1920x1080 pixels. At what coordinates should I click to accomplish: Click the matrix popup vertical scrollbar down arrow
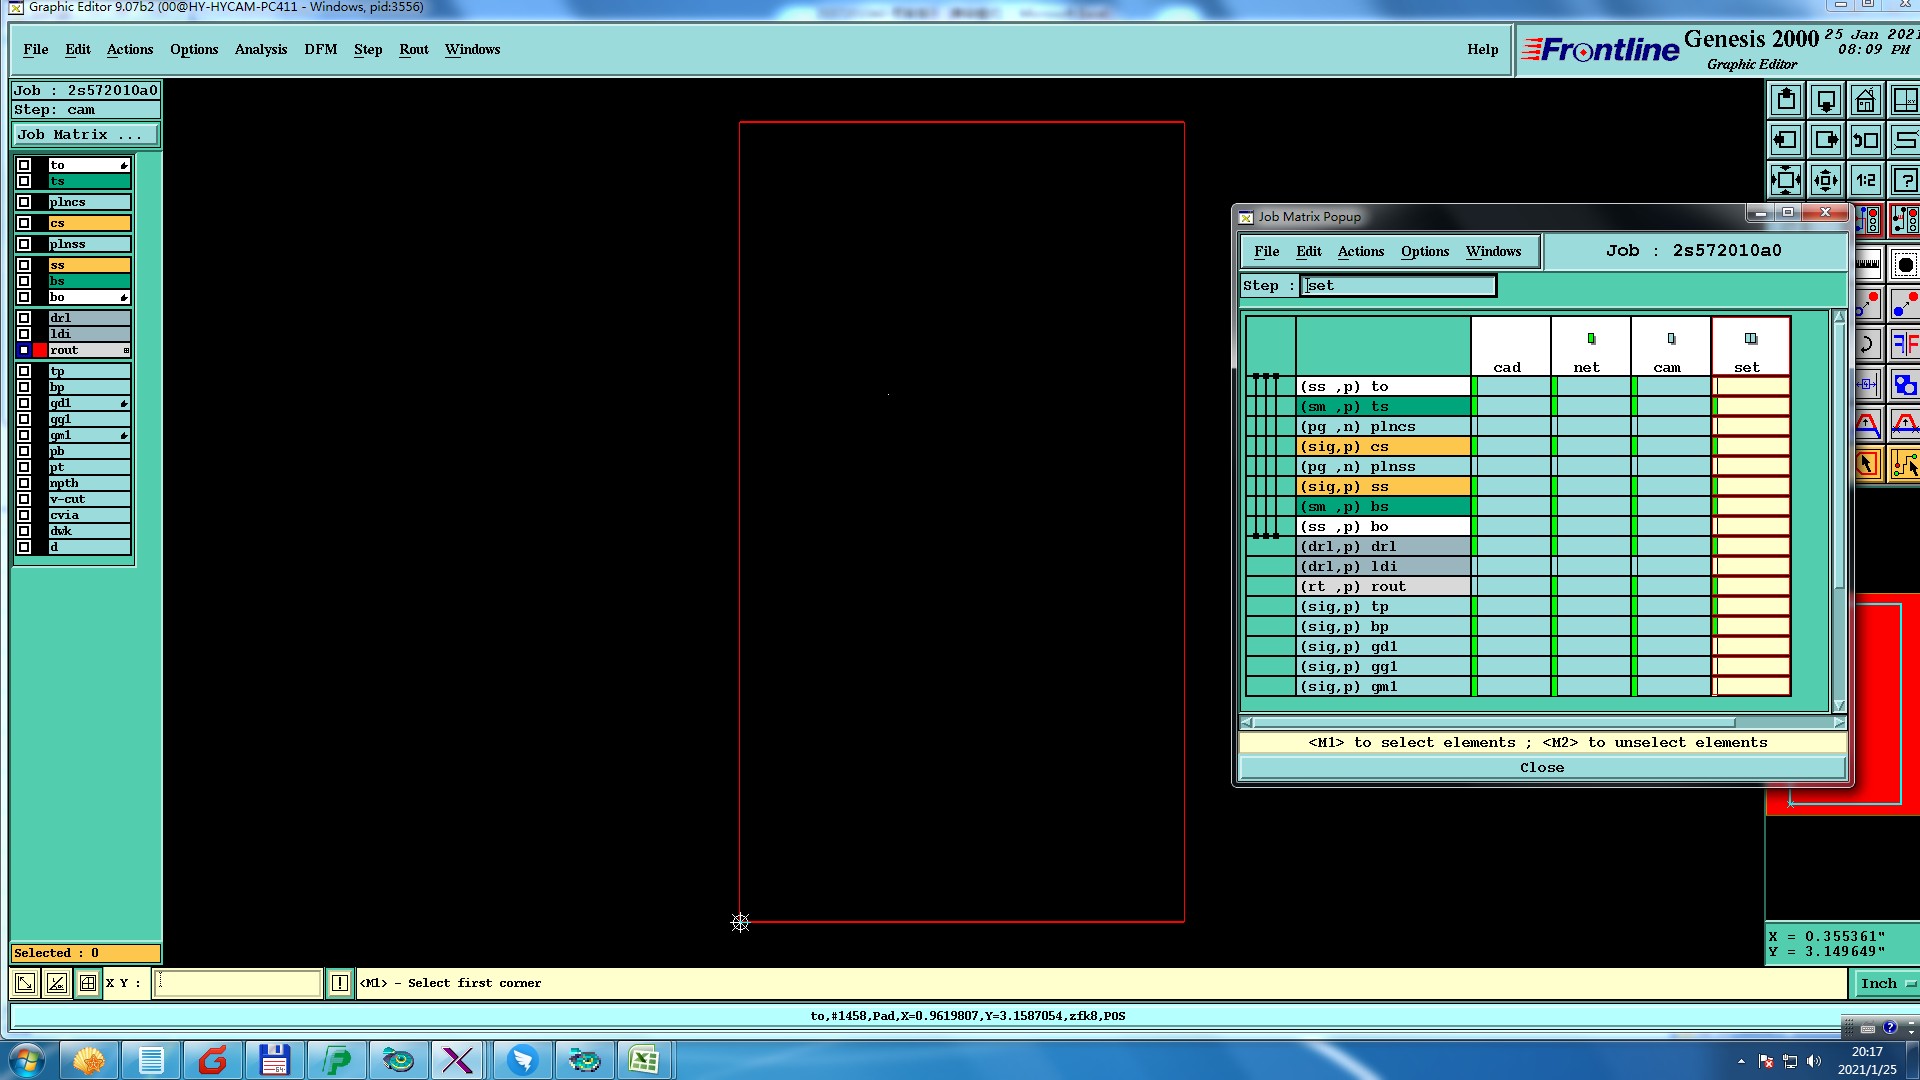1838,705
